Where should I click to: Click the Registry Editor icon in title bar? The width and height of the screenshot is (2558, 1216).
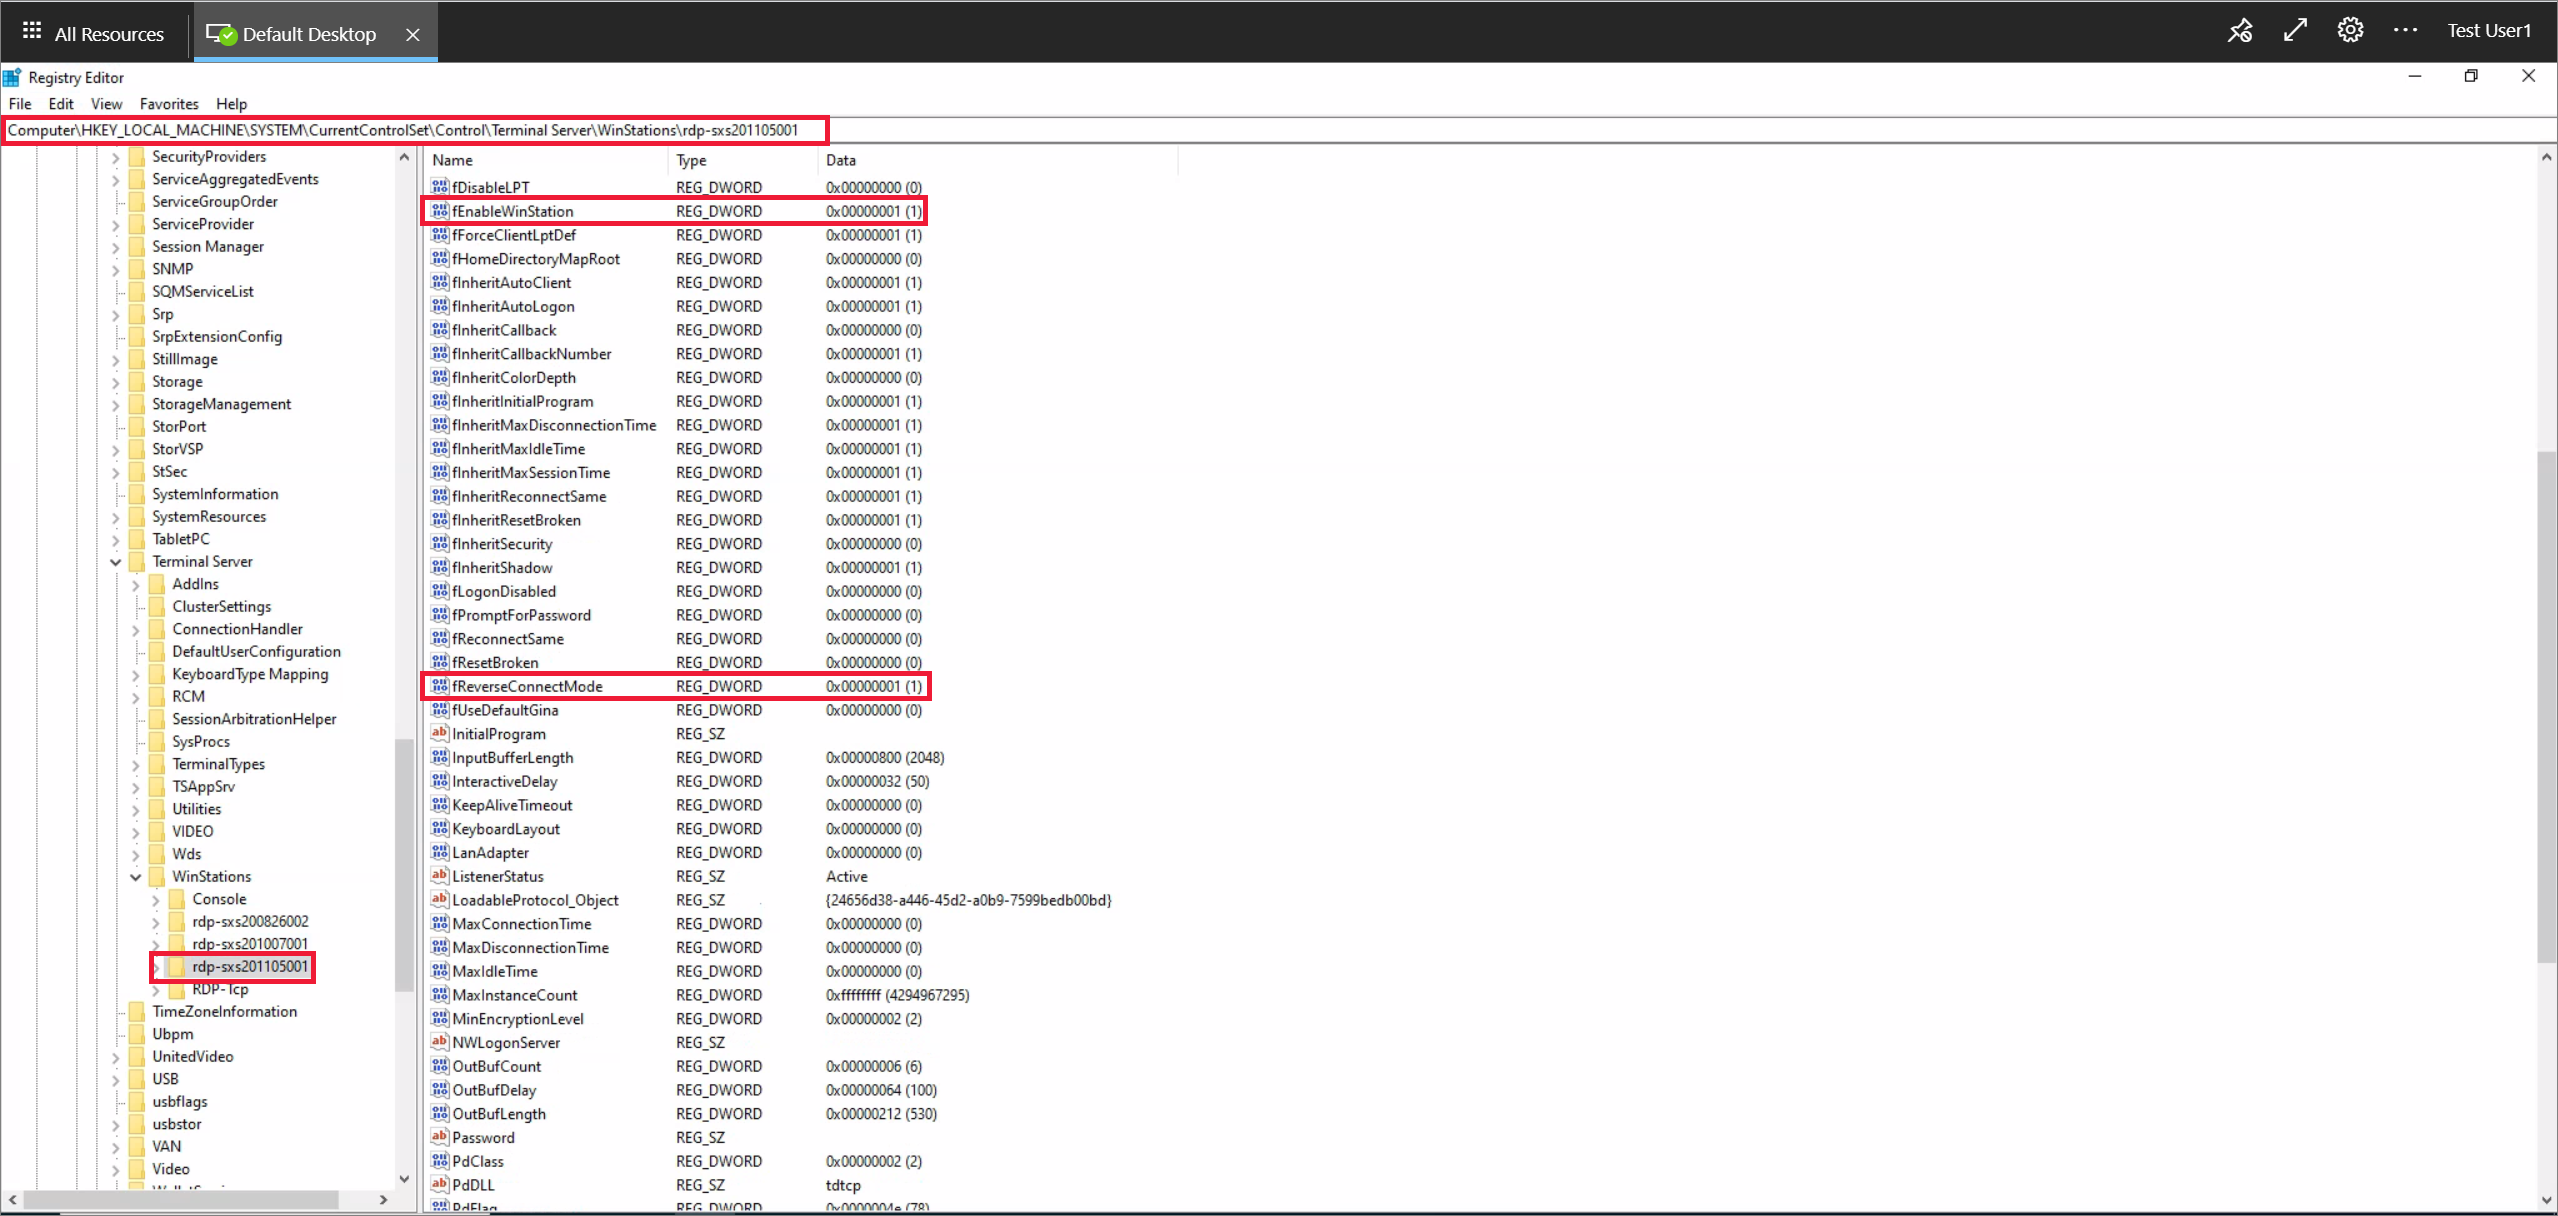tap(15, 77)
